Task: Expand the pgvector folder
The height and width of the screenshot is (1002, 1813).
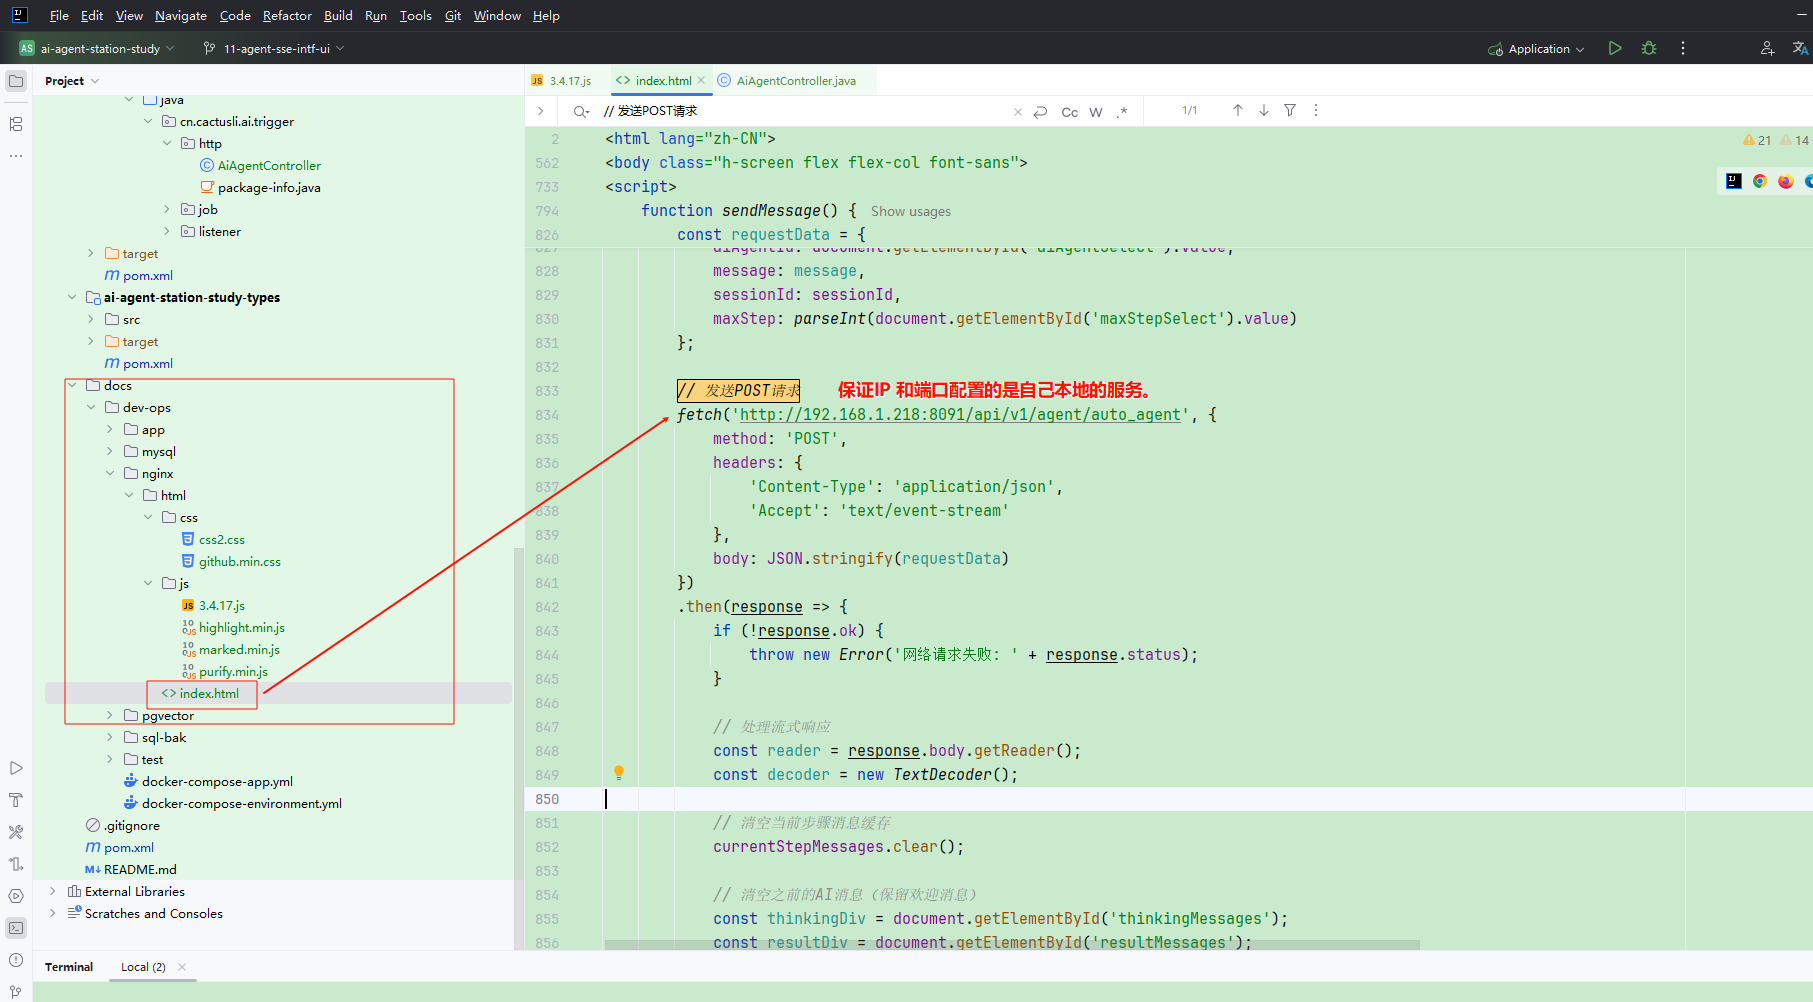Action: coord(110,716)
